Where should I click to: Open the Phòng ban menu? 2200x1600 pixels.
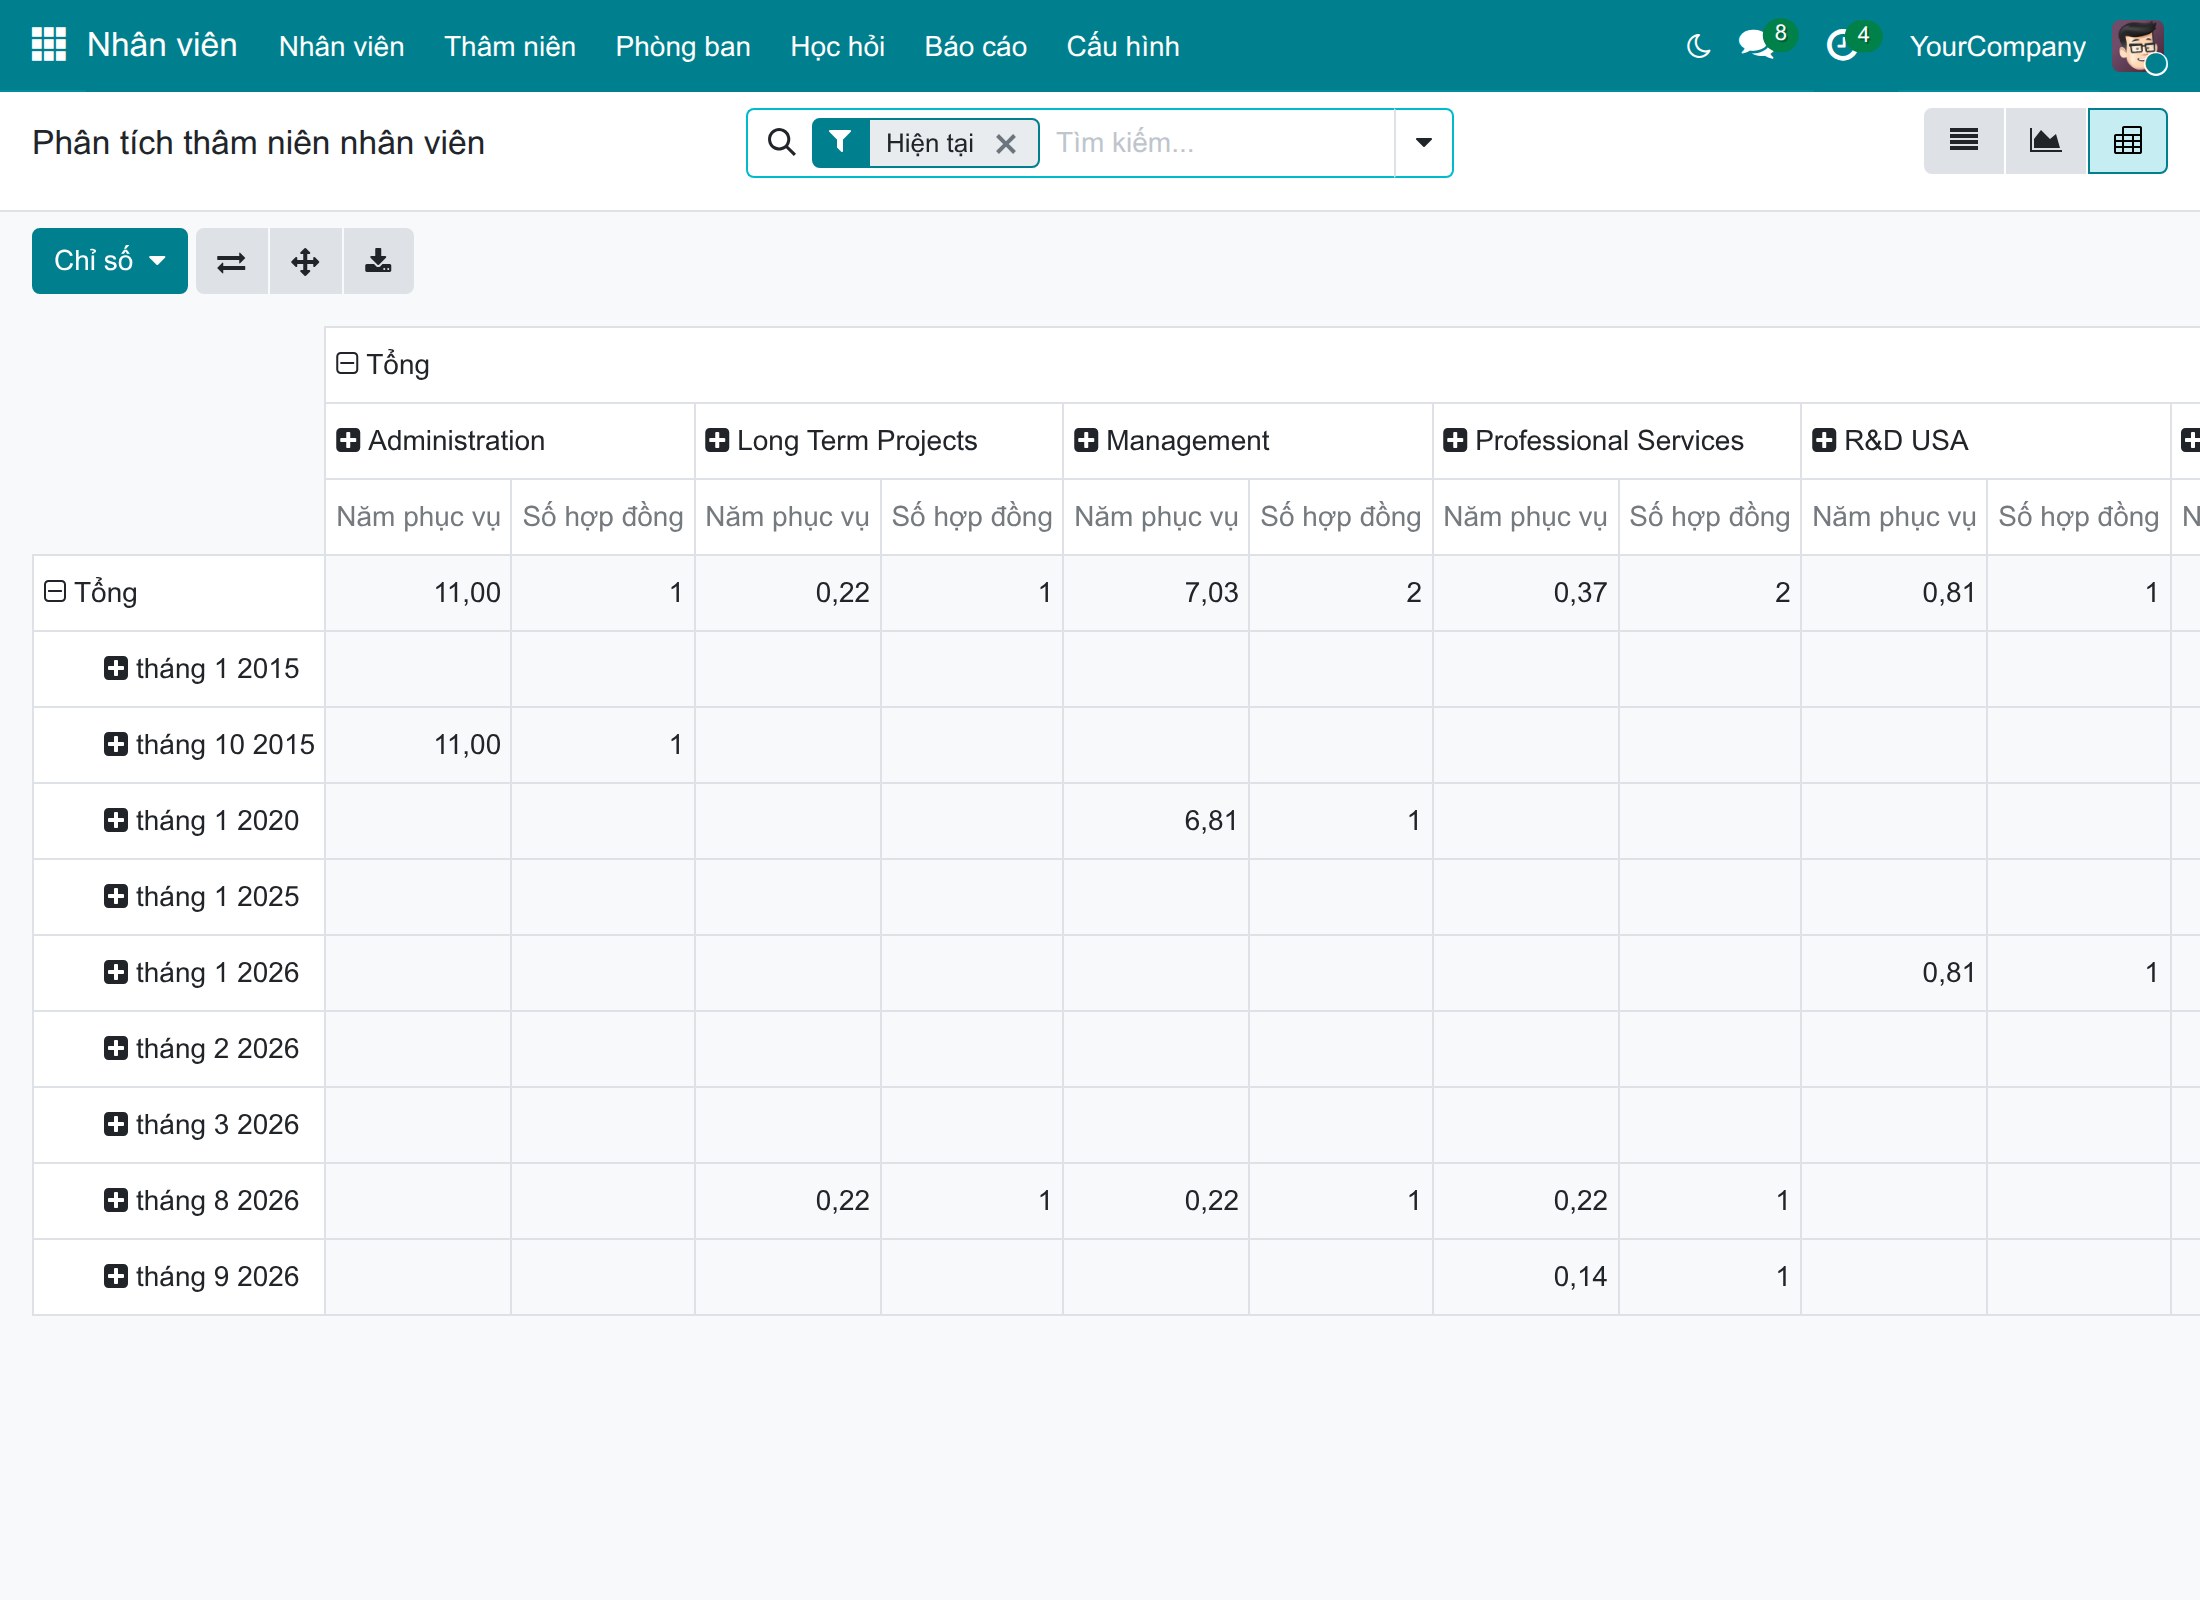click(683, 46)
